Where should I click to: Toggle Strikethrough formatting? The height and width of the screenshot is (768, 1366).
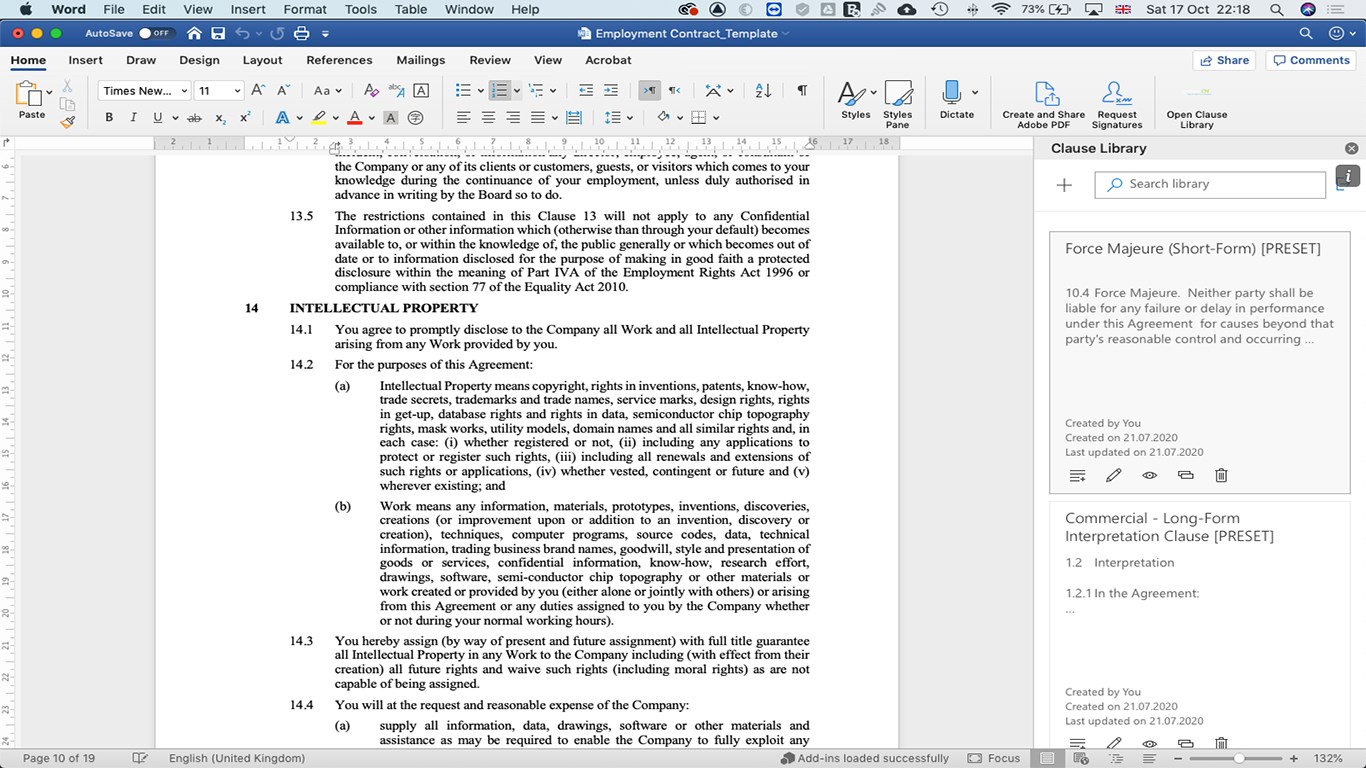point(195,118)
